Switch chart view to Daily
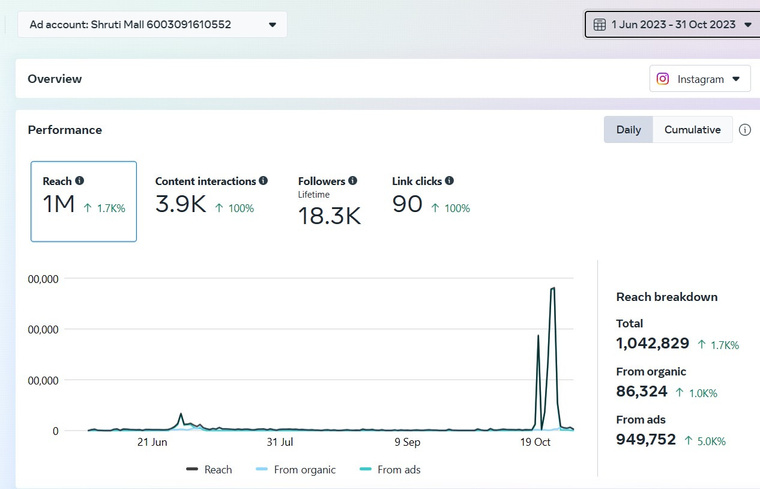Image resolution: width=760 pixels, height=489 pixels. tap(628, 130)
